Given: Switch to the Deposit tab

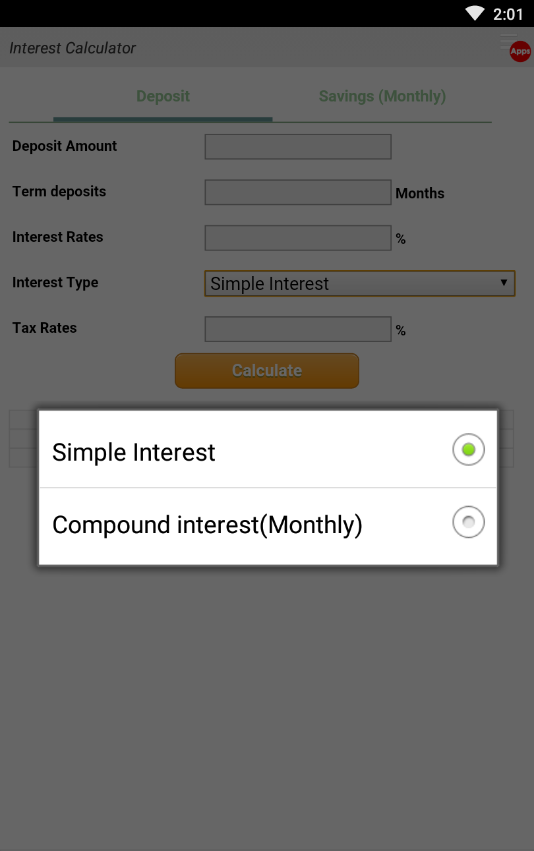Looking at the screenshot, I should (x=163, y=96).
